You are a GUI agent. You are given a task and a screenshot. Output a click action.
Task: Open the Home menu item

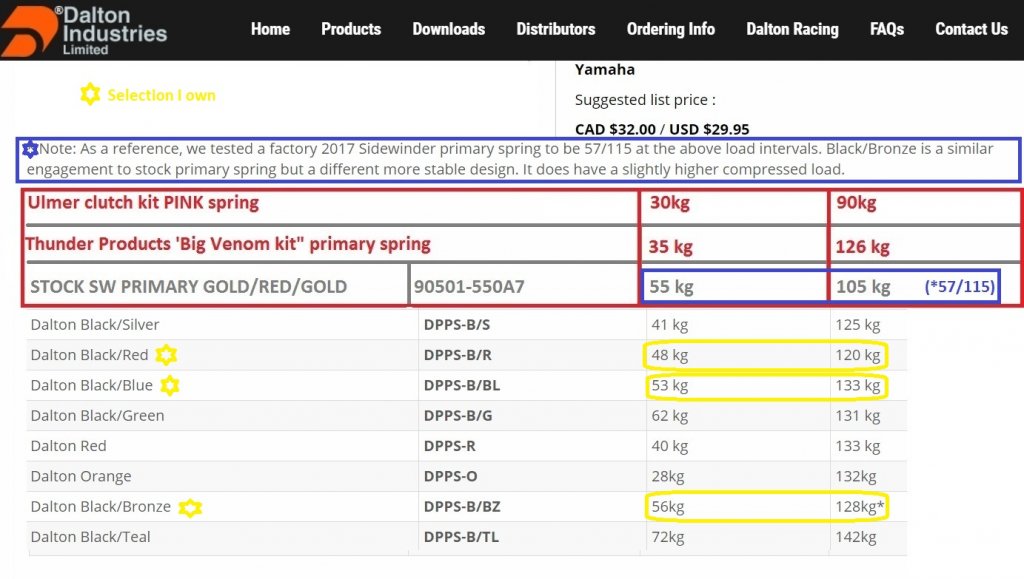click(270, 29)
